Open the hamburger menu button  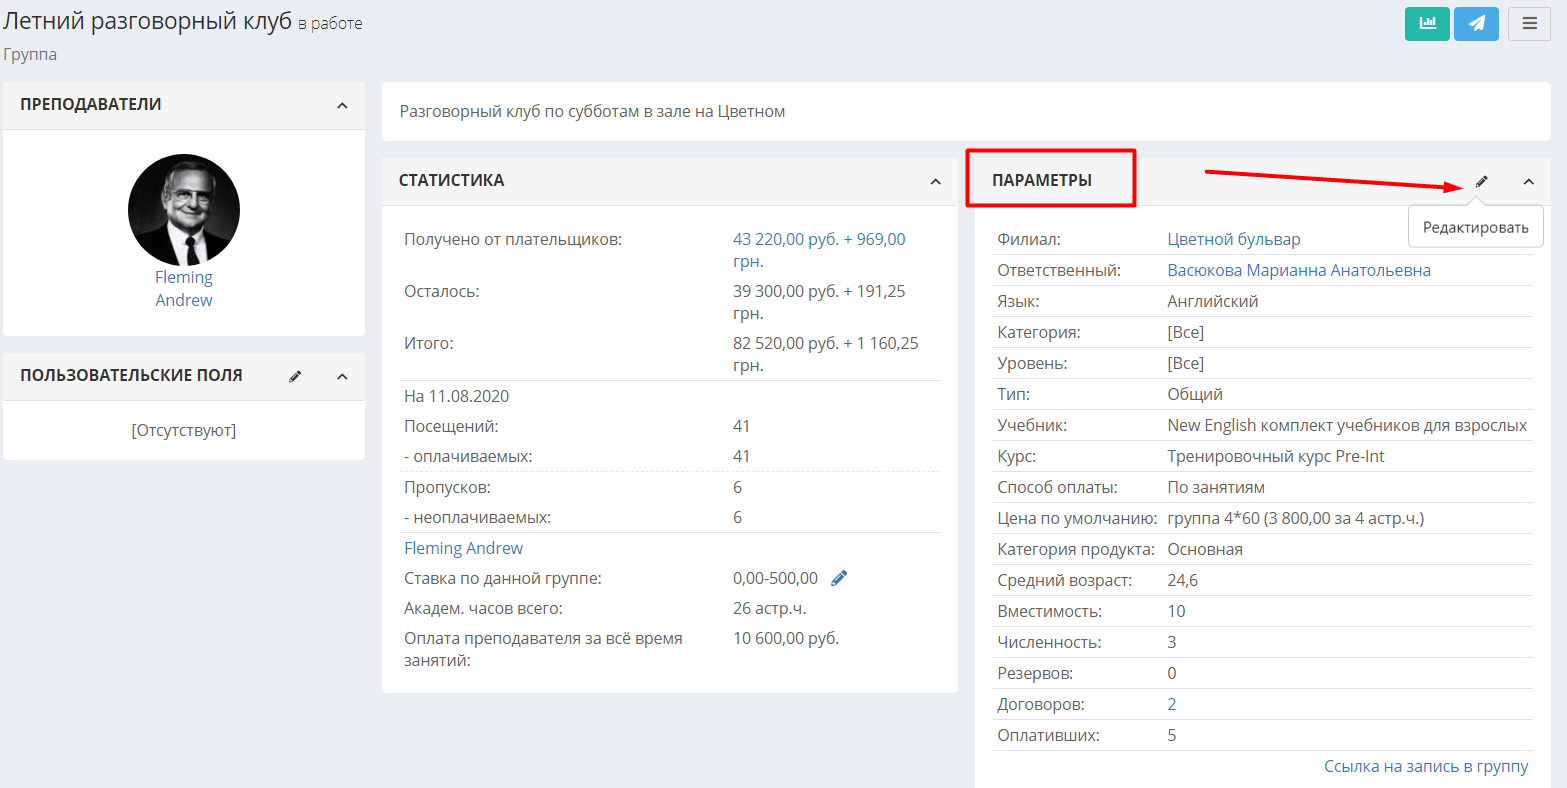pos(1529,24)
